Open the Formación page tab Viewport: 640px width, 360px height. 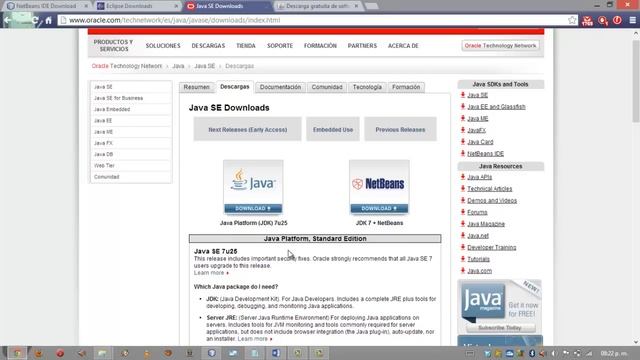(x=406, y=87)
